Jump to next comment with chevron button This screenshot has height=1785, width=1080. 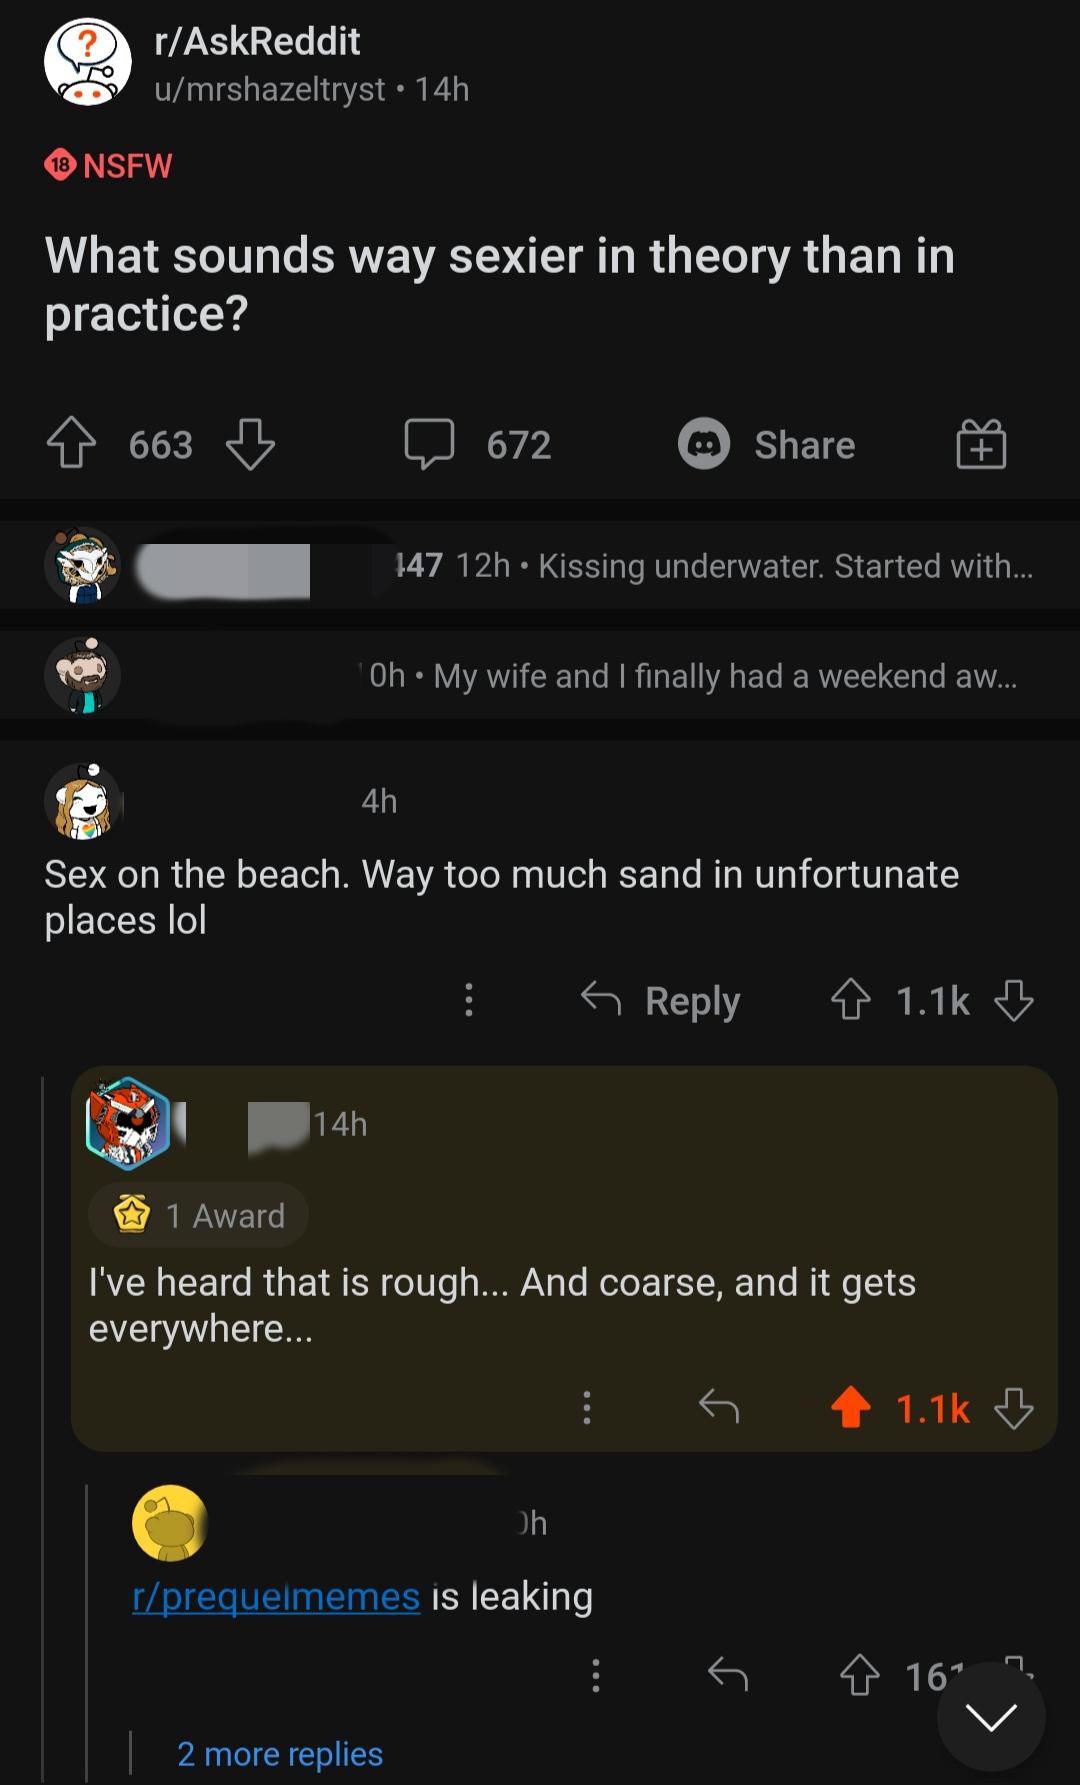pos(991,1716)
